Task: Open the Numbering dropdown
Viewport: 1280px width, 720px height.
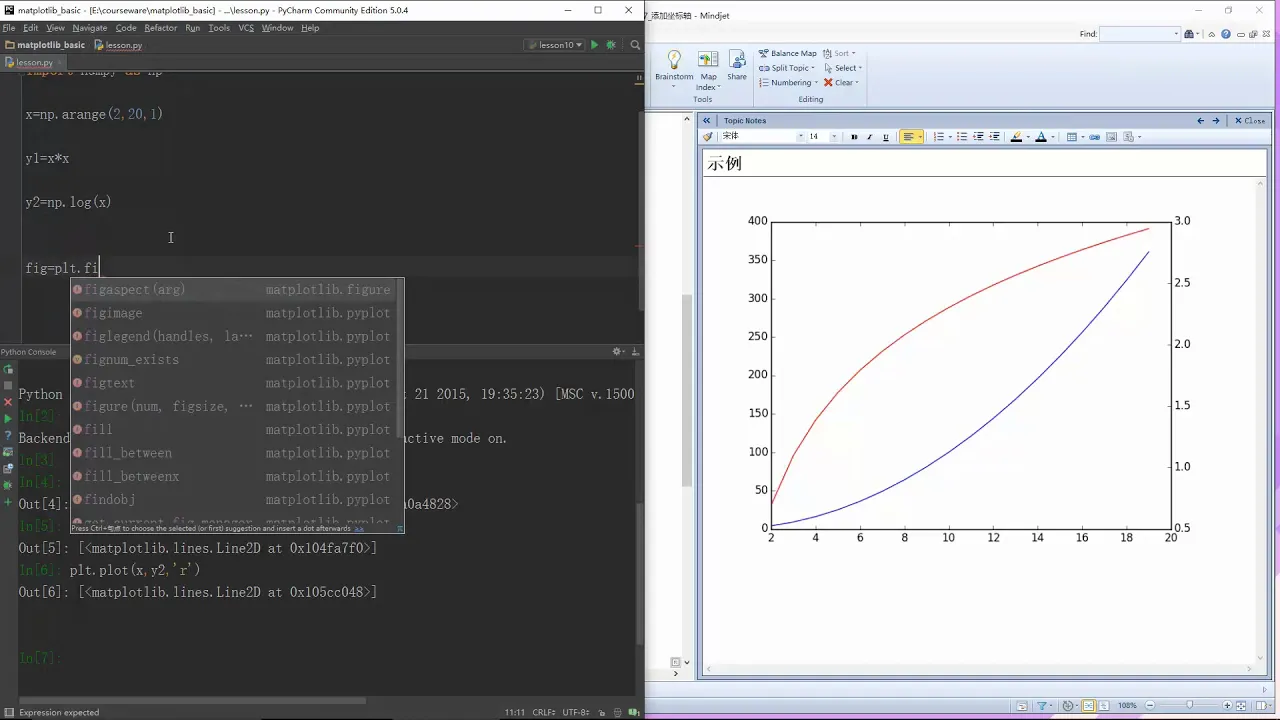Action: tap(788, 83)
